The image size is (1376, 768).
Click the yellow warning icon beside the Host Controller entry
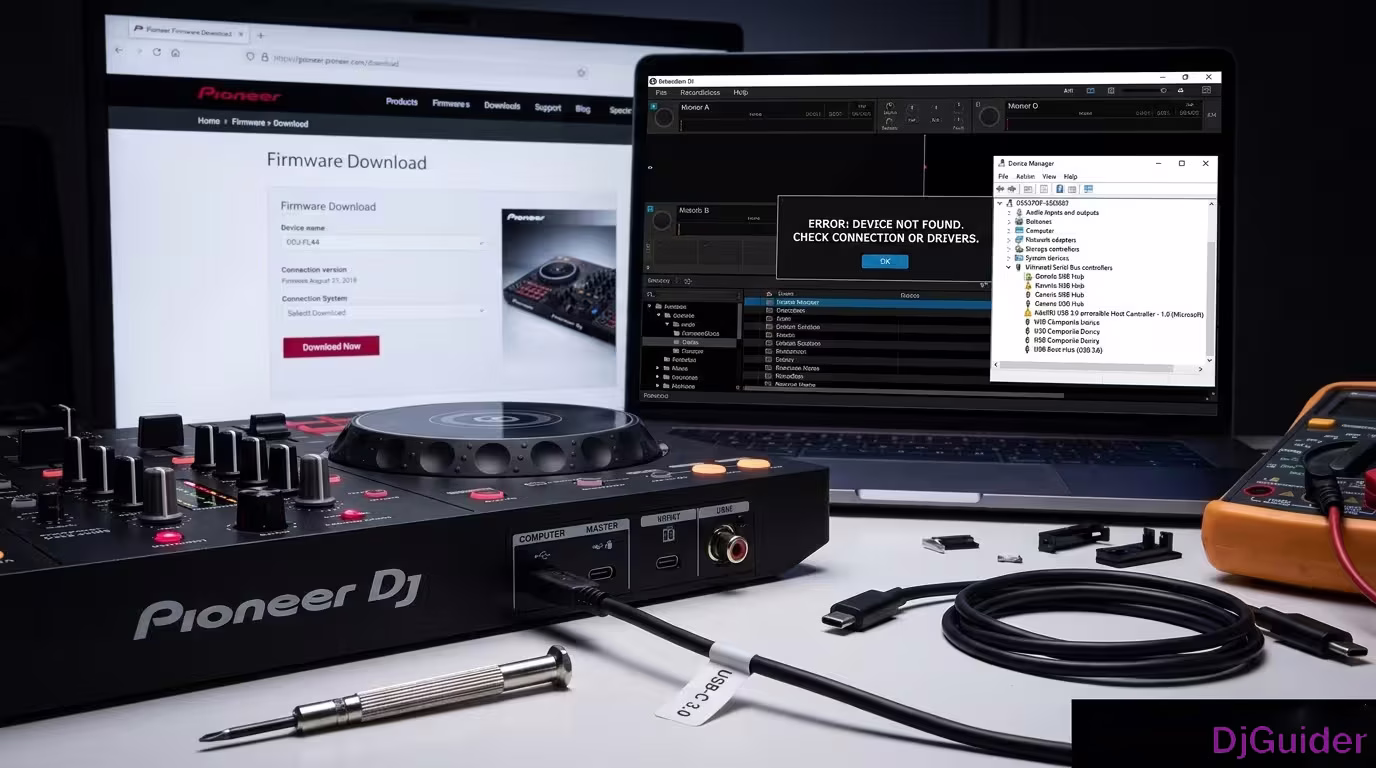coord(1028,313)
